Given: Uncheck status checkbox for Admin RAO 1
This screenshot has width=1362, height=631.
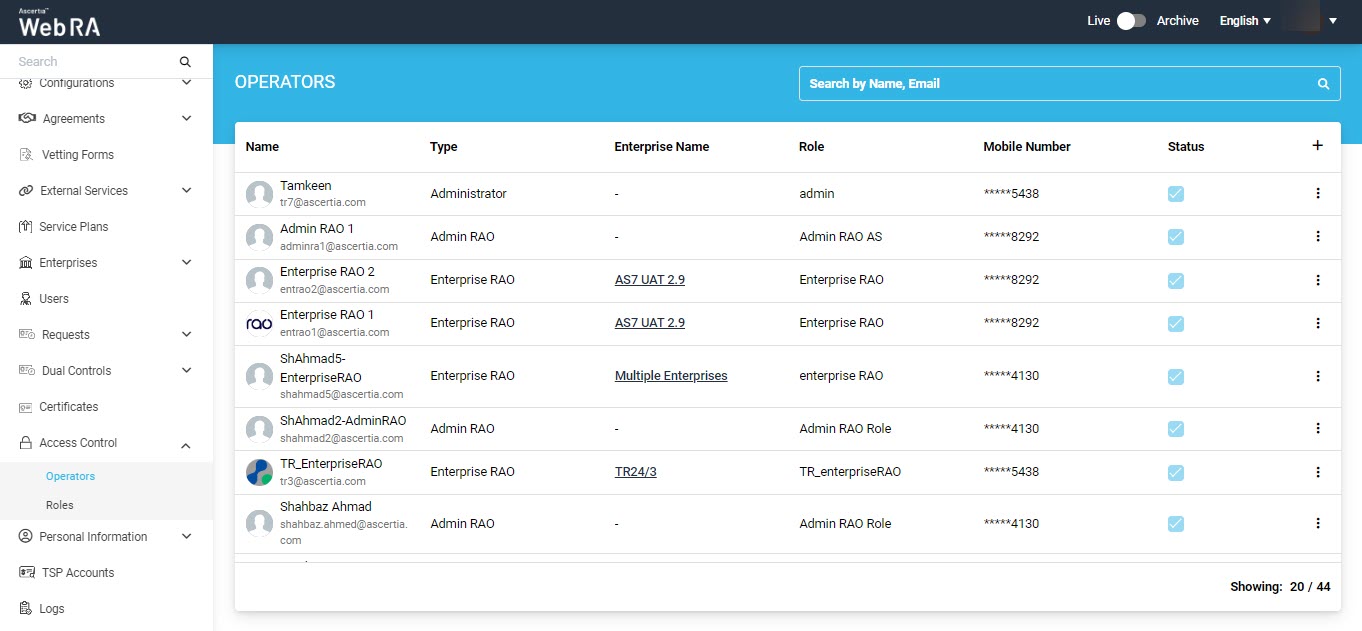Looking at the screenshot, I should pyautogui.click(x=1176, y=237).
